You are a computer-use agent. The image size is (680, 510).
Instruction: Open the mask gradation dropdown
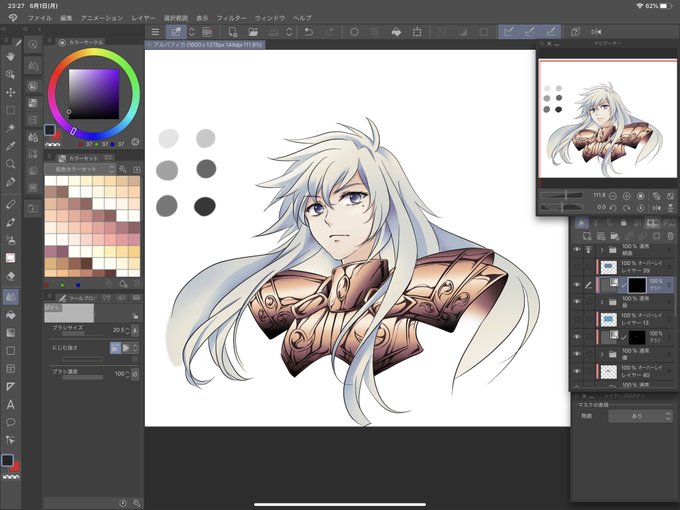tap(640, 416)
